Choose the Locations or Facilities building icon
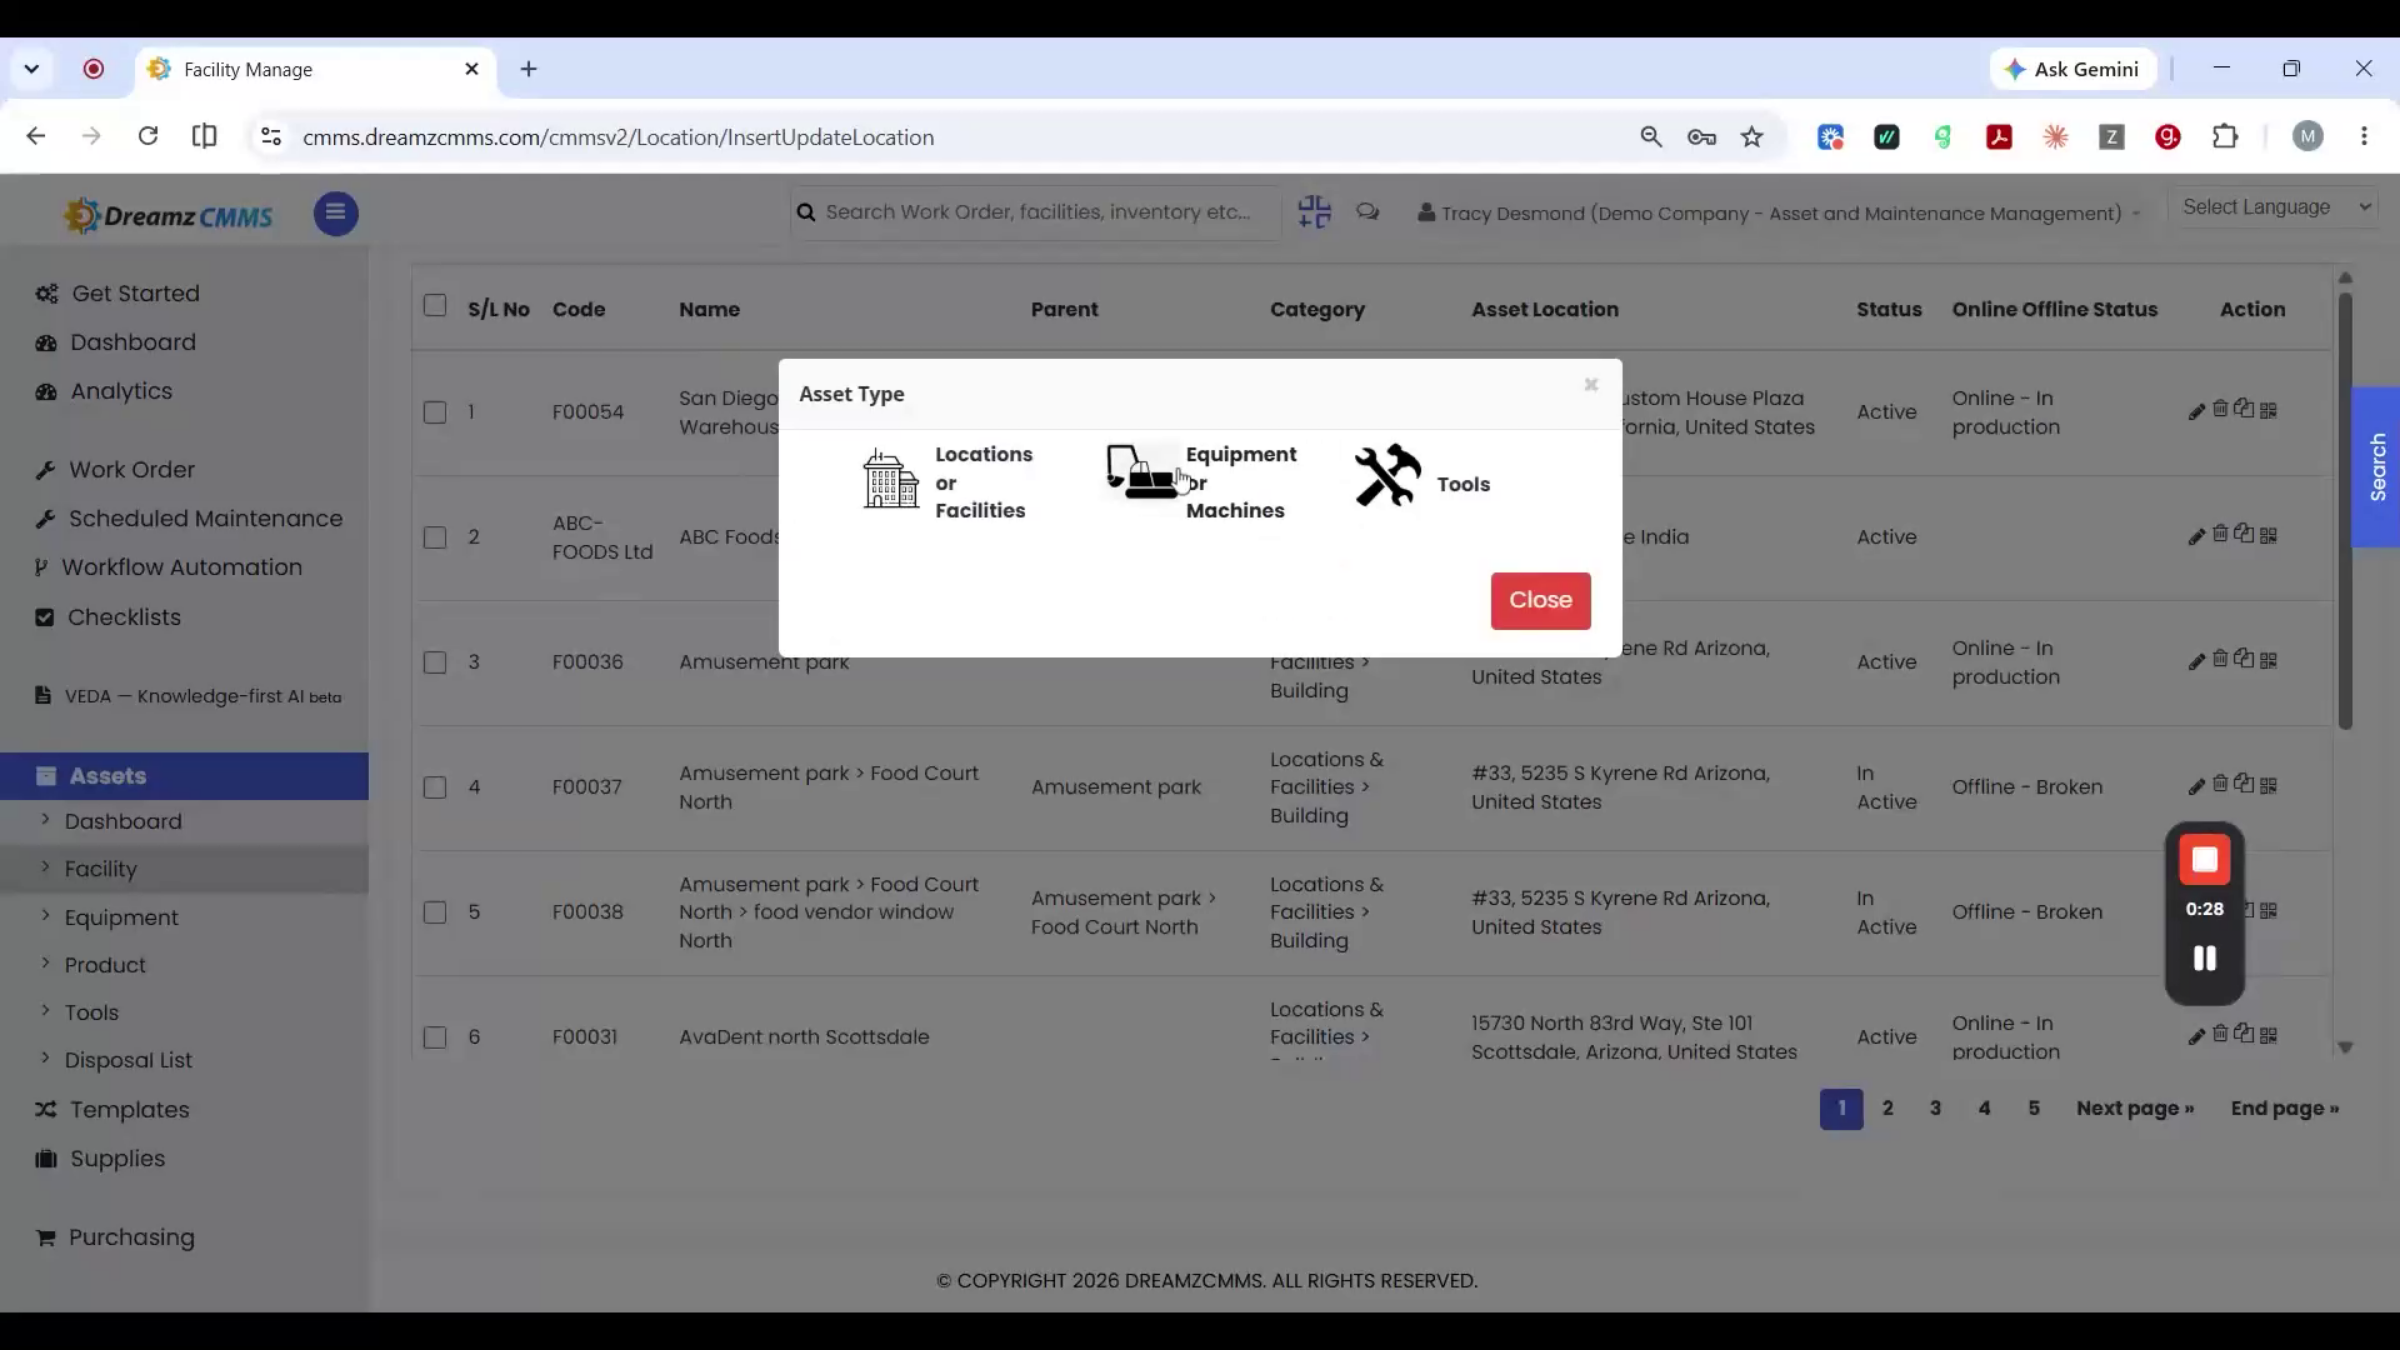Screen dimensions: 2400x1350 (890, 479)
